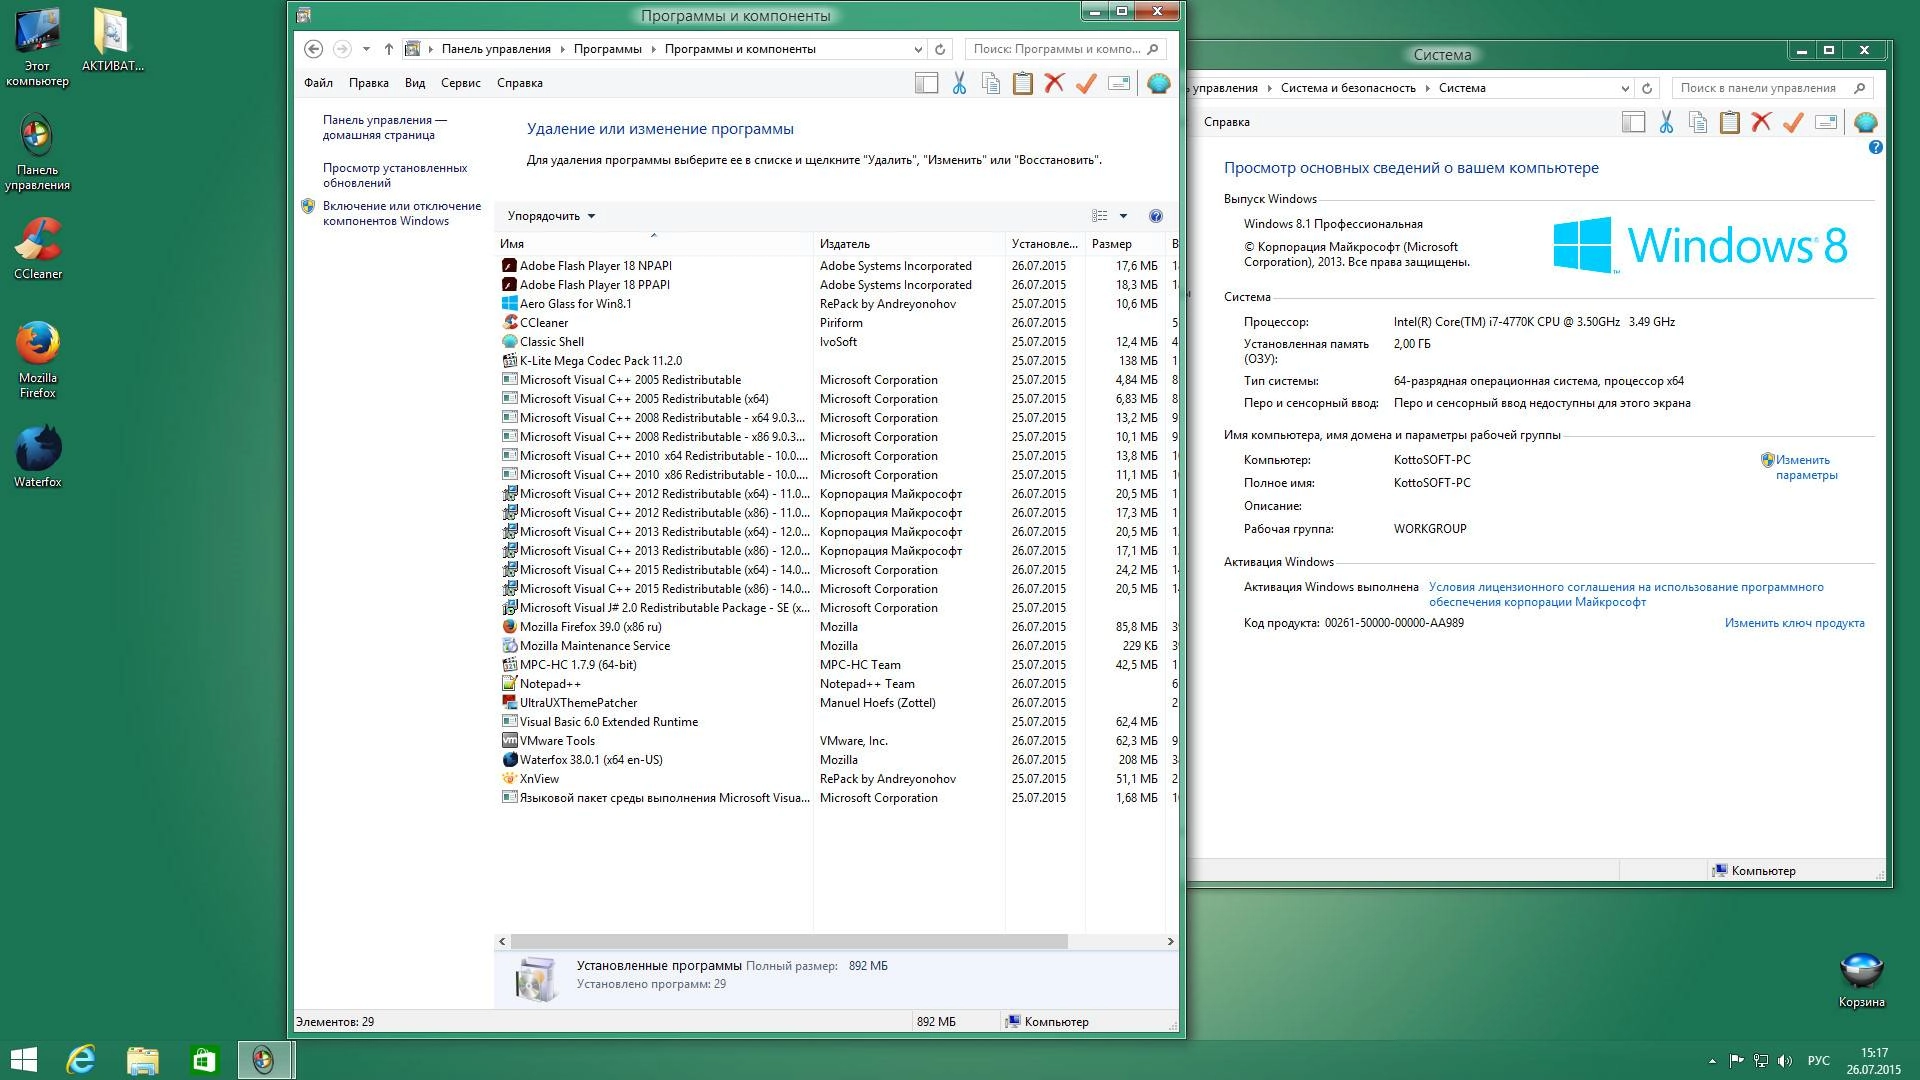
Task: Open Сервис menu
Action: point(461,83)
